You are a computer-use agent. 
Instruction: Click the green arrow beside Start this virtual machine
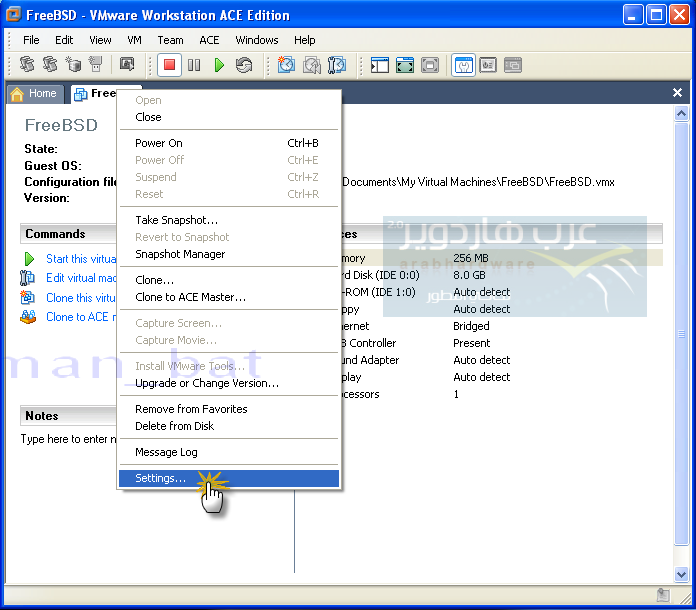tap(29, 259)
